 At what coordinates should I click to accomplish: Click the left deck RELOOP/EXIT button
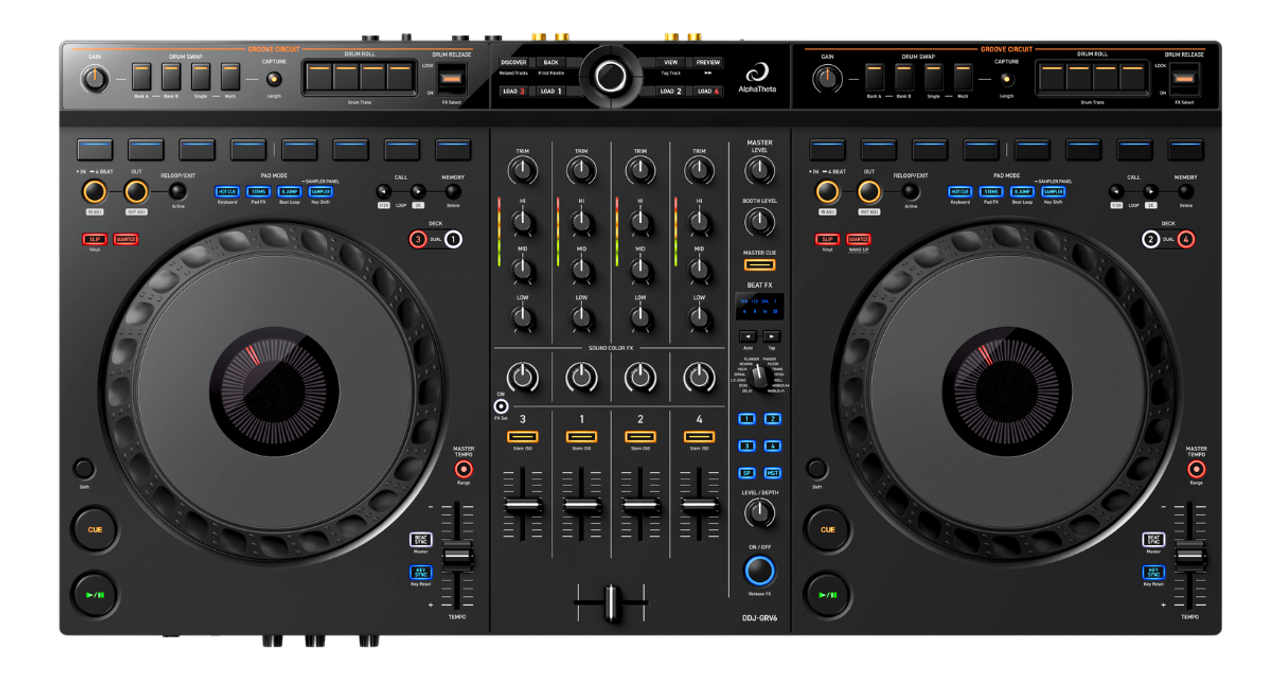tap(178, 191)
